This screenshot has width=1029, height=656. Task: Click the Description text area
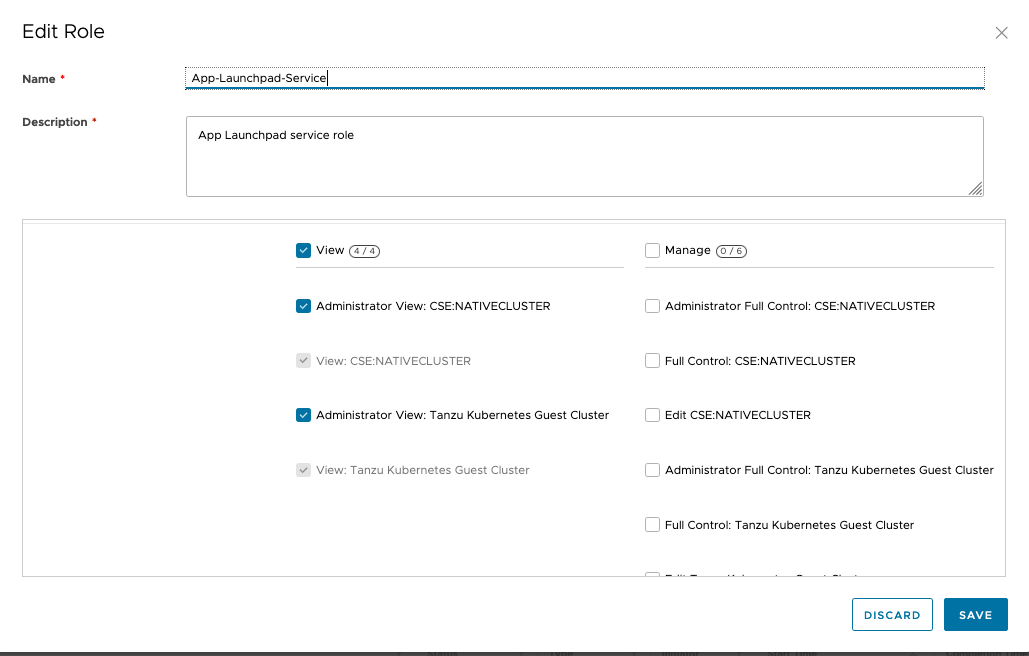point(584,156)
